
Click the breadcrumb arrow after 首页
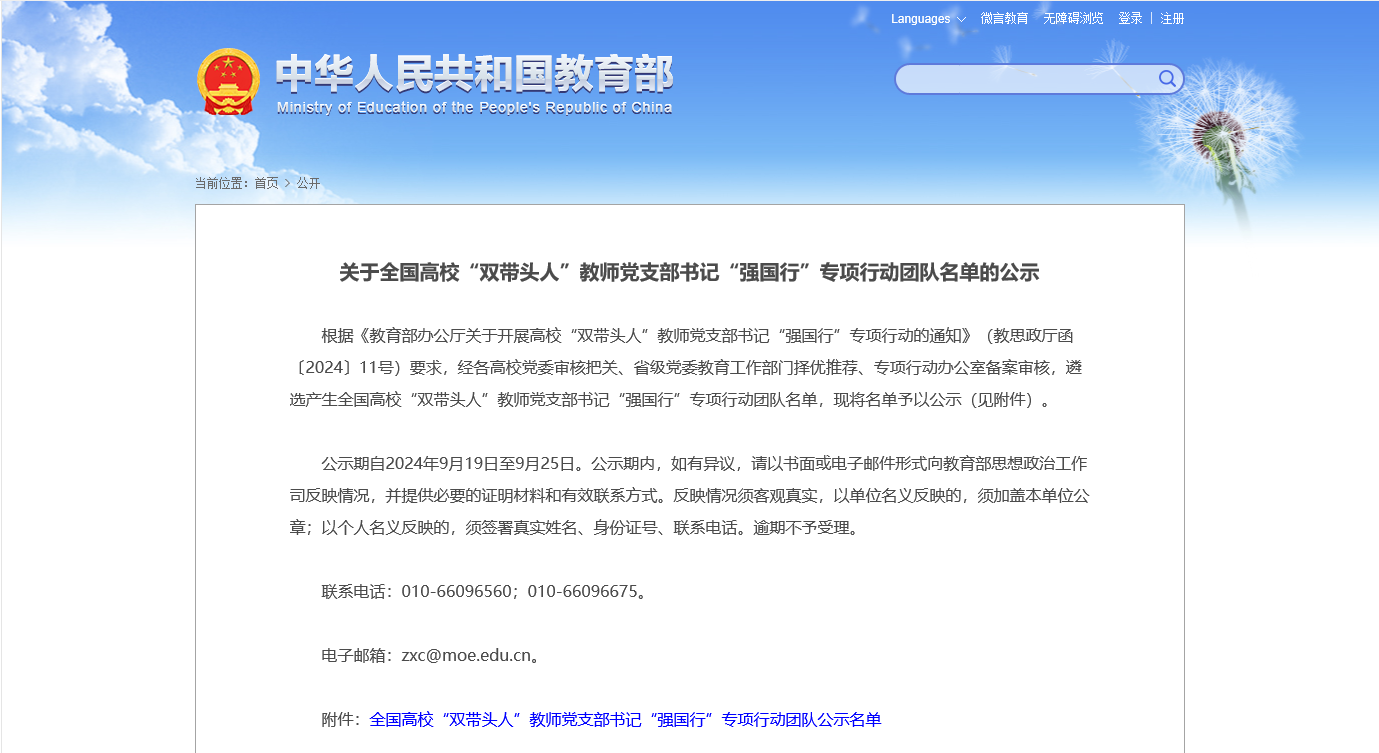click(x=288, y=183)
